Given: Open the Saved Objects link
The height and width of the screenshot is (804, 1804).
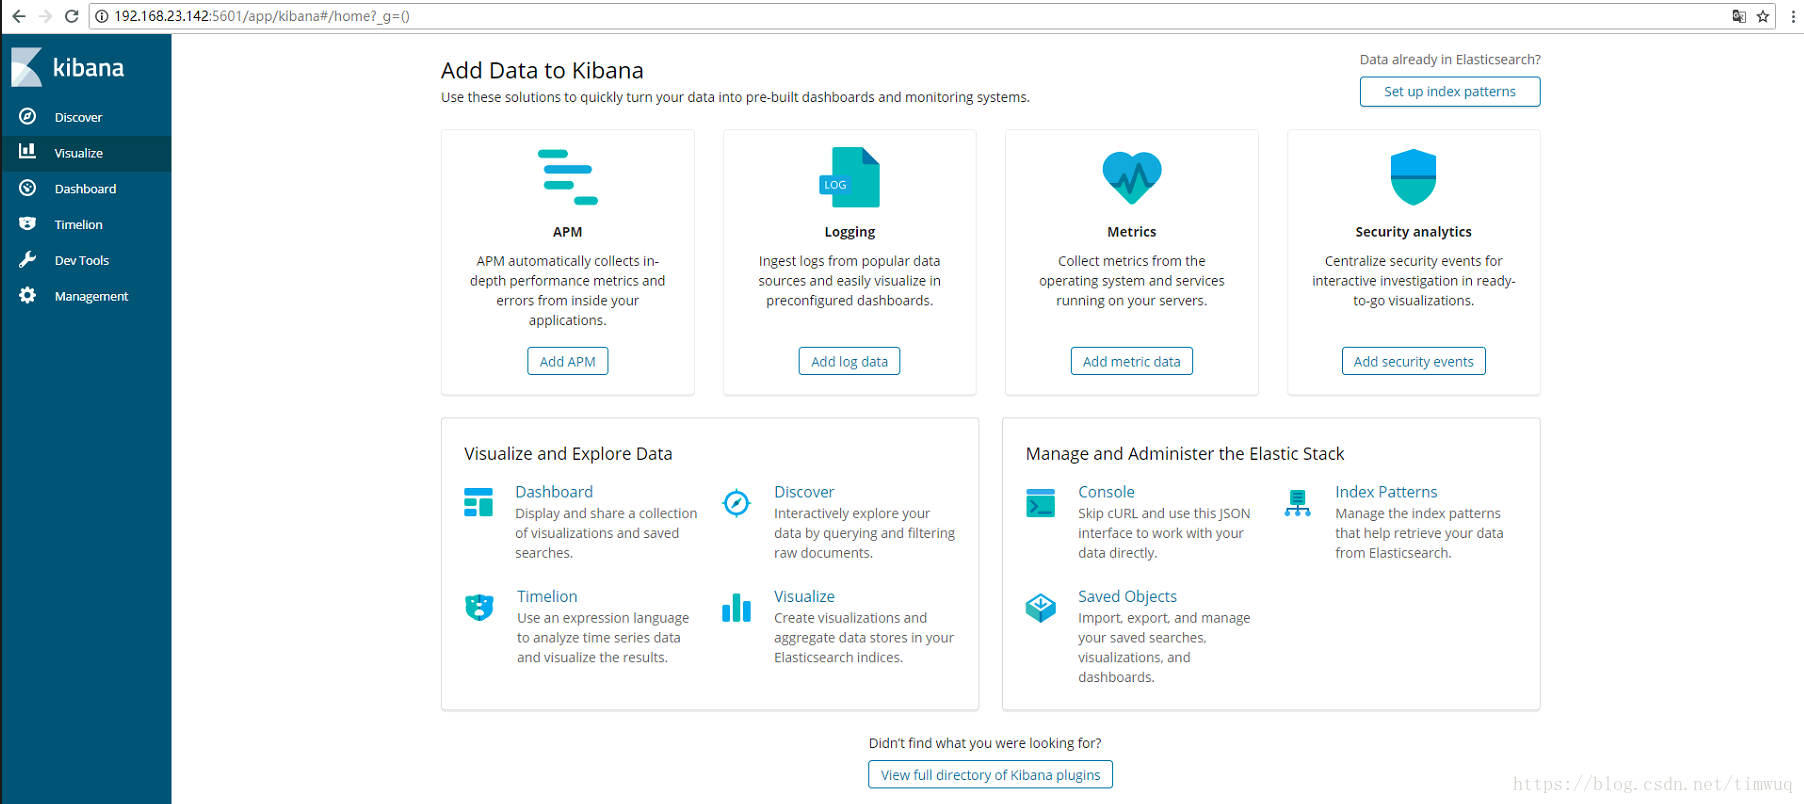Looking at the screenshot, I should click(1127, 596).
